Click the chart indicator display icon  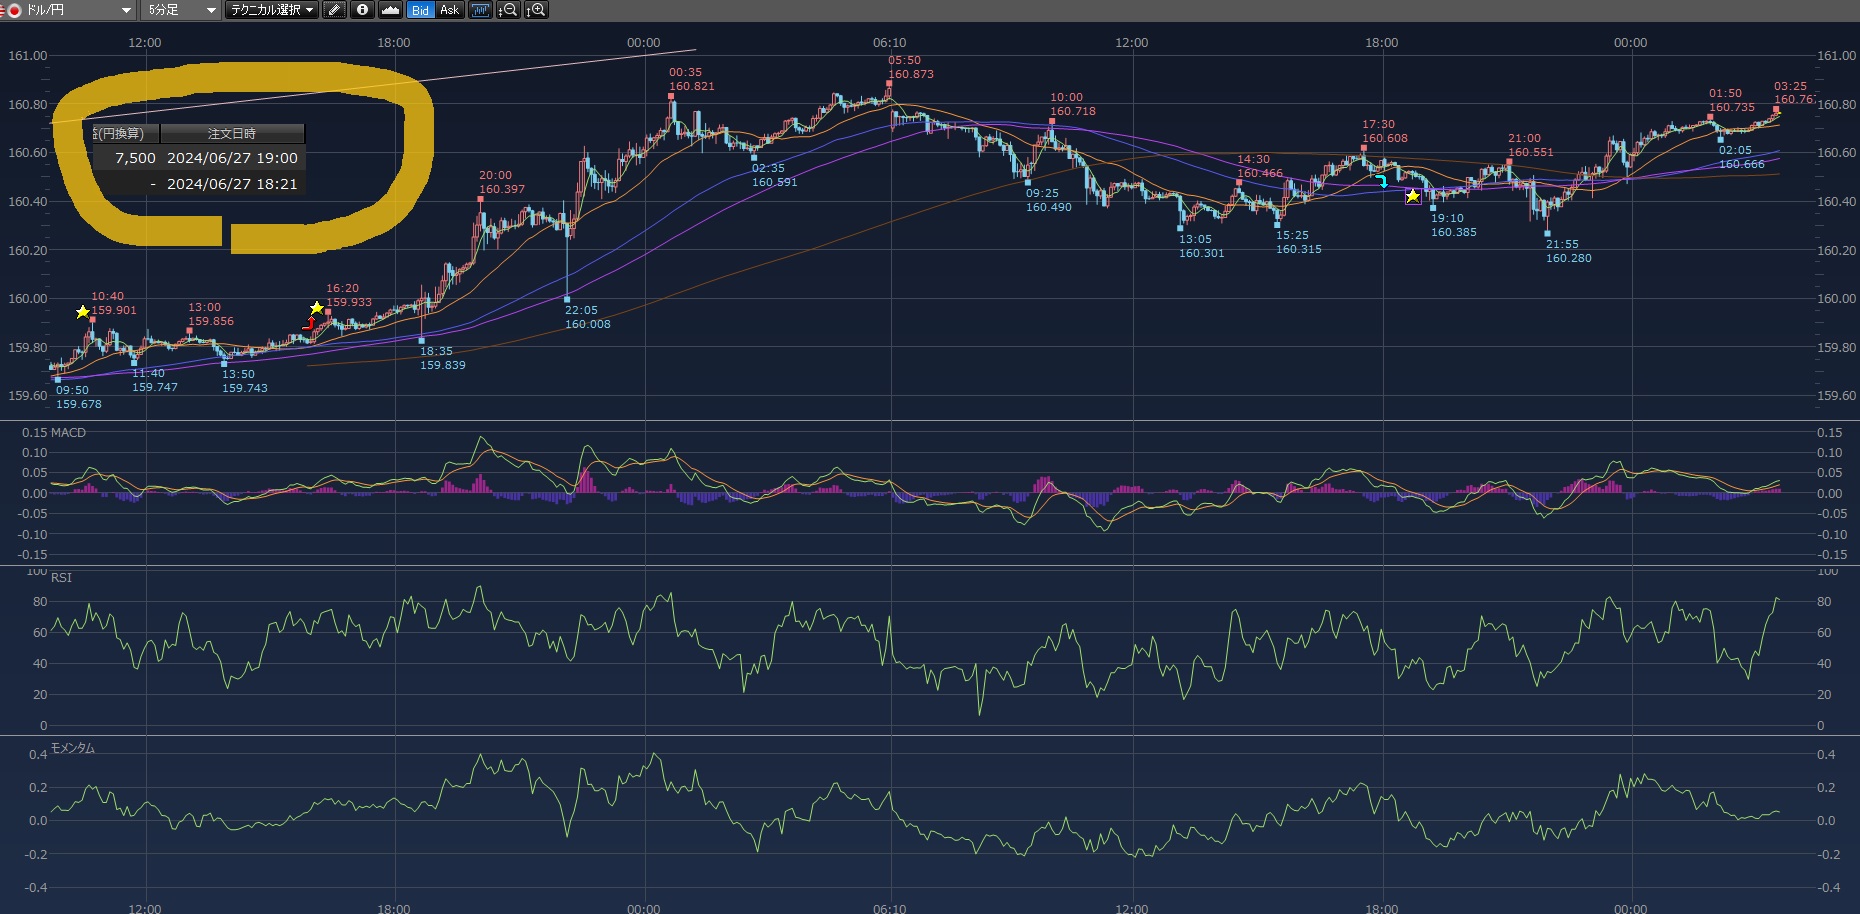click(481, 10)
